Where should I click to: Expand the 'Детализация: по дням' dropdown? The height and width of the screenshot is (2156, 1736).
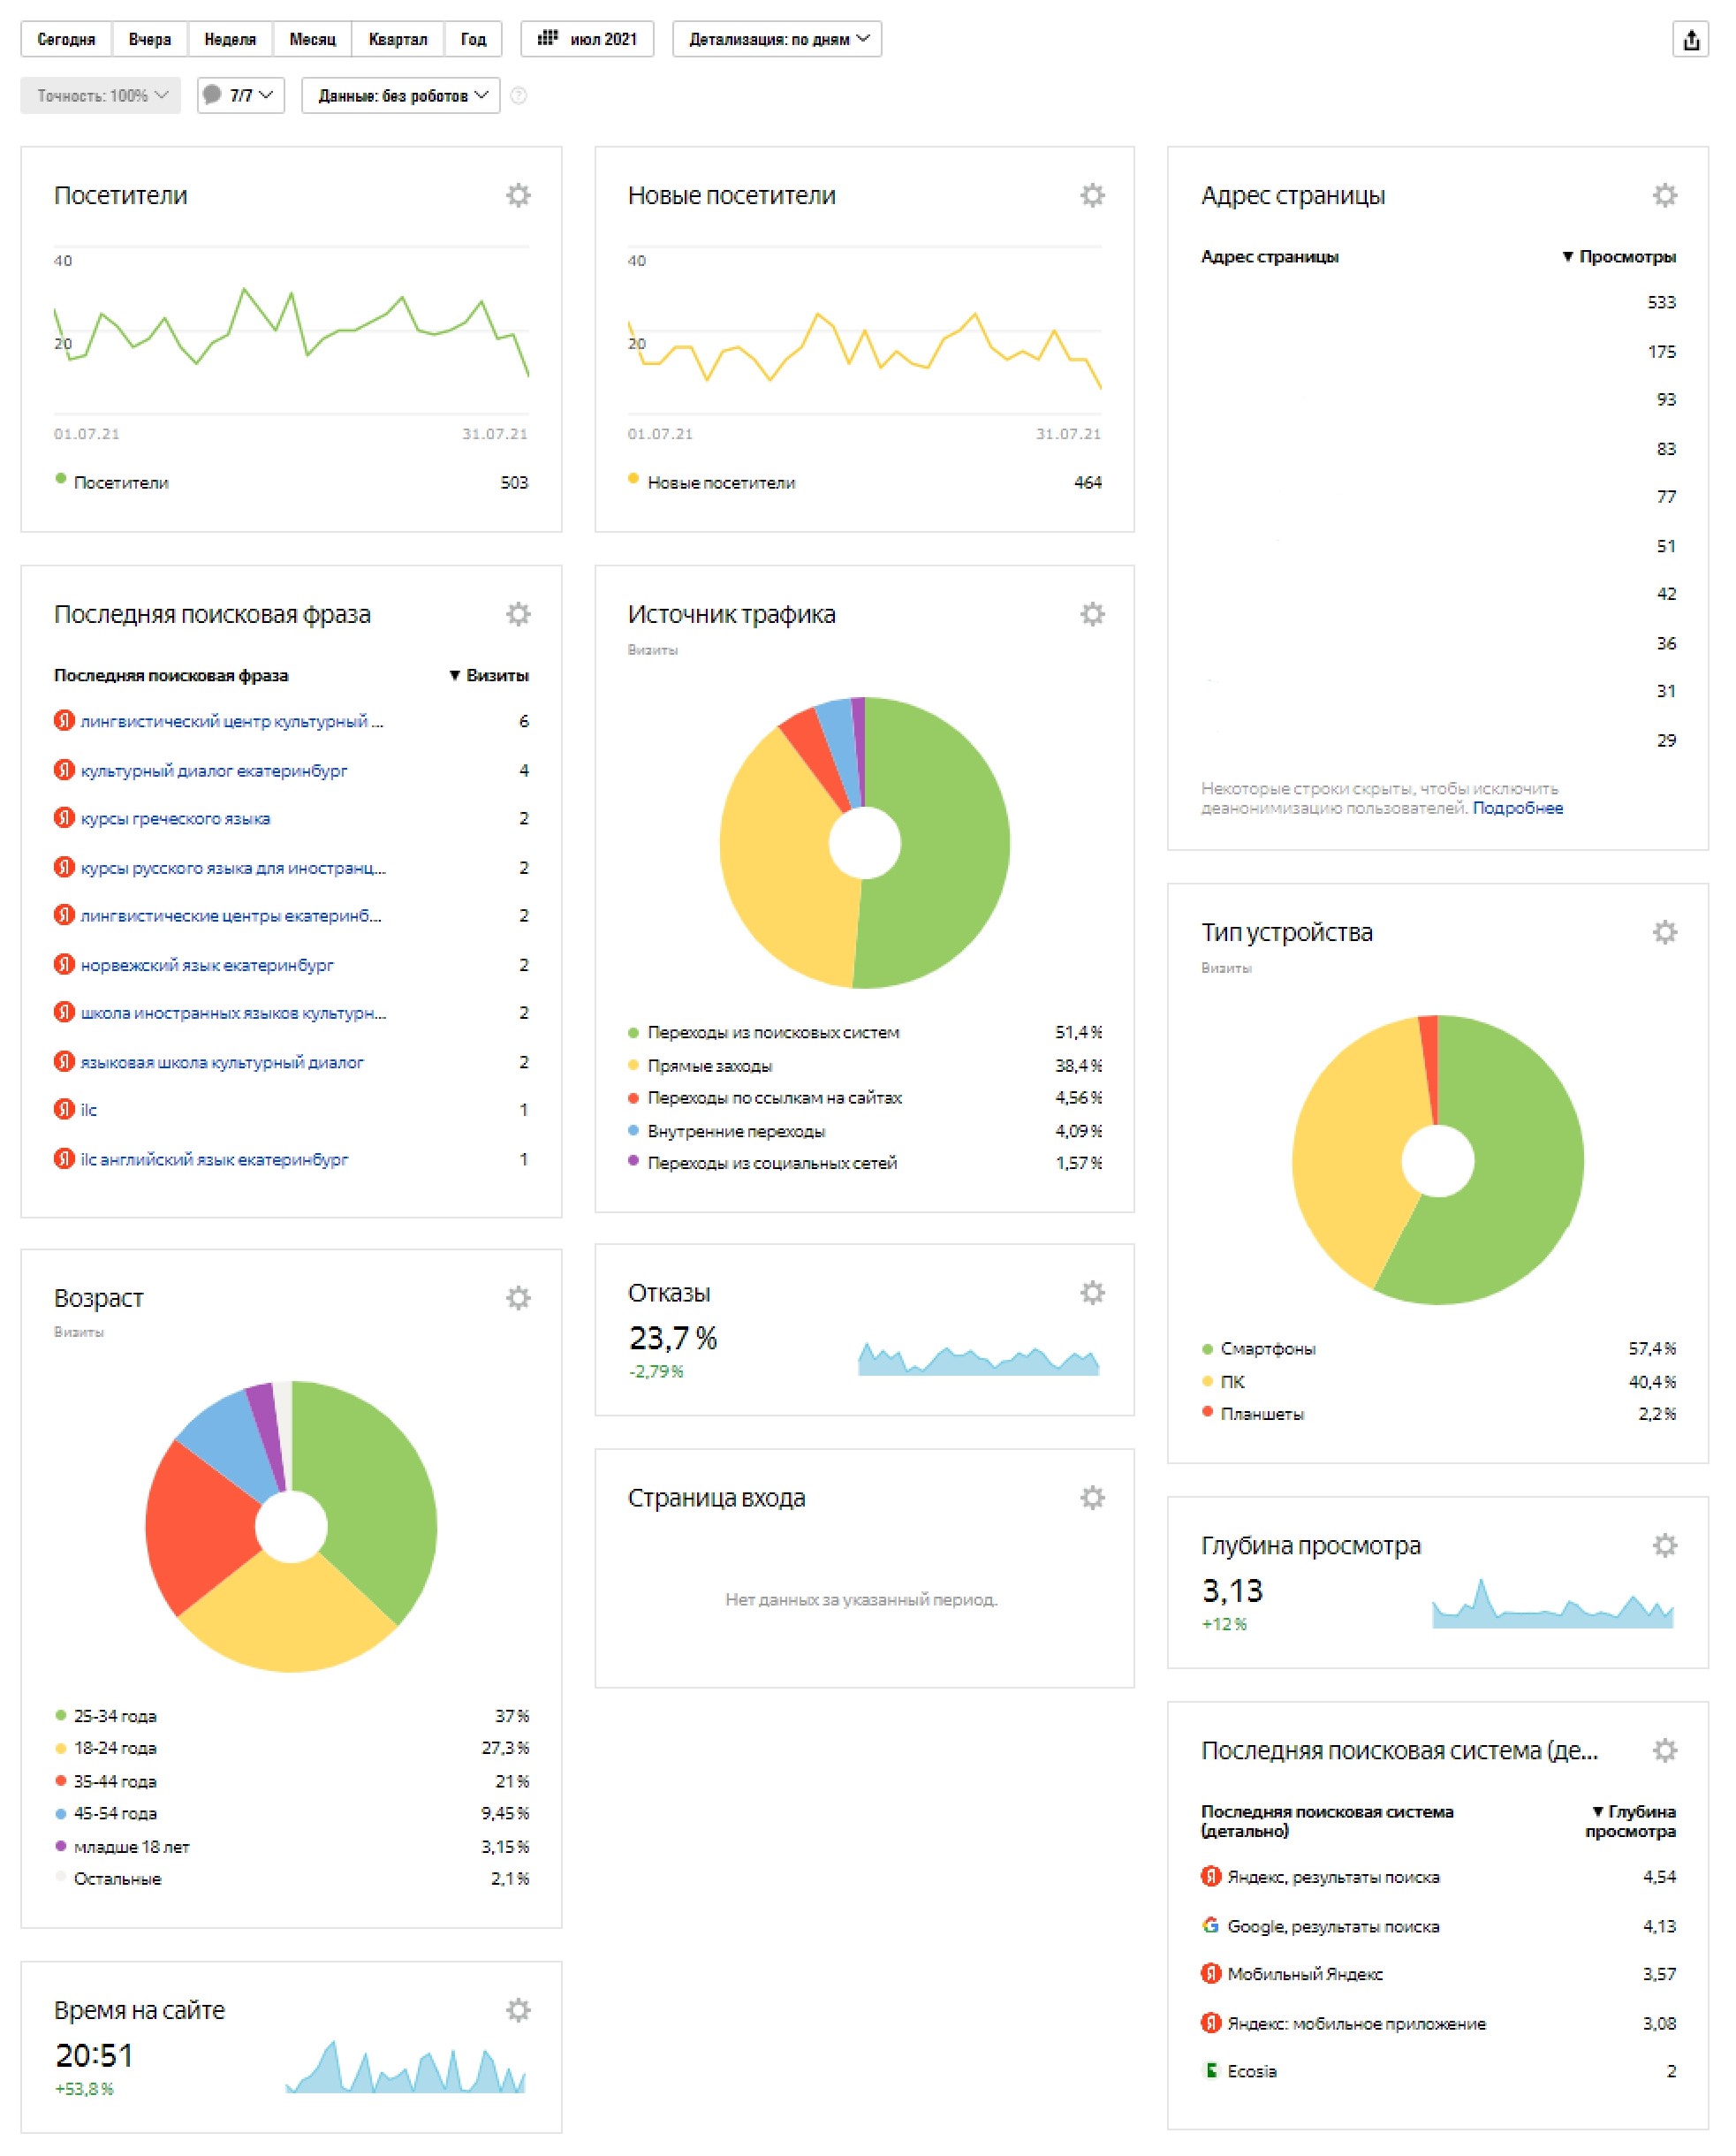coord(777,39)
